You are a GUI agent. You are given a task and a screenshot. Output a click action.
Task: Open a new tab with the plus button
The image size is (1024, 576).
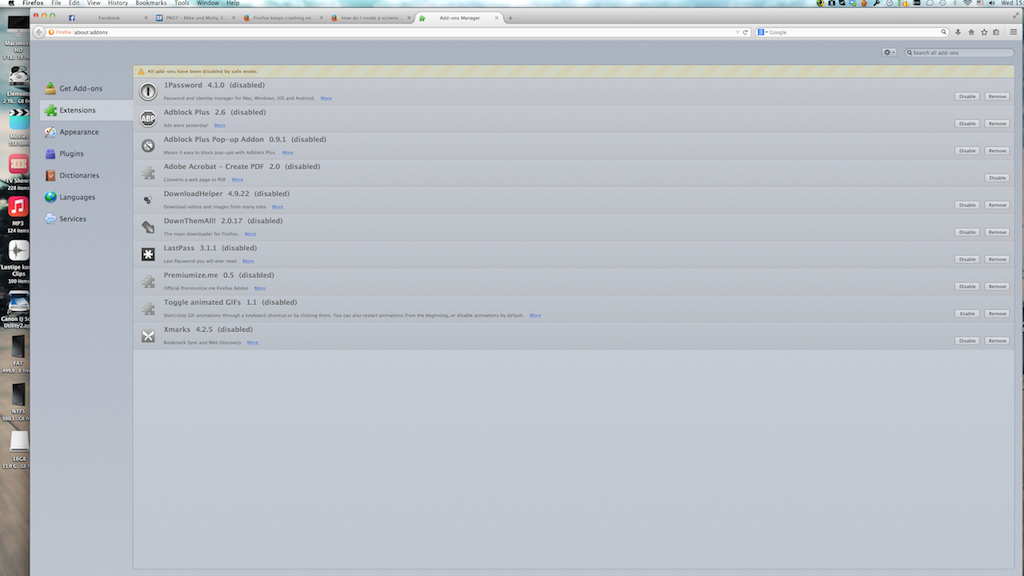click(510, 18)
